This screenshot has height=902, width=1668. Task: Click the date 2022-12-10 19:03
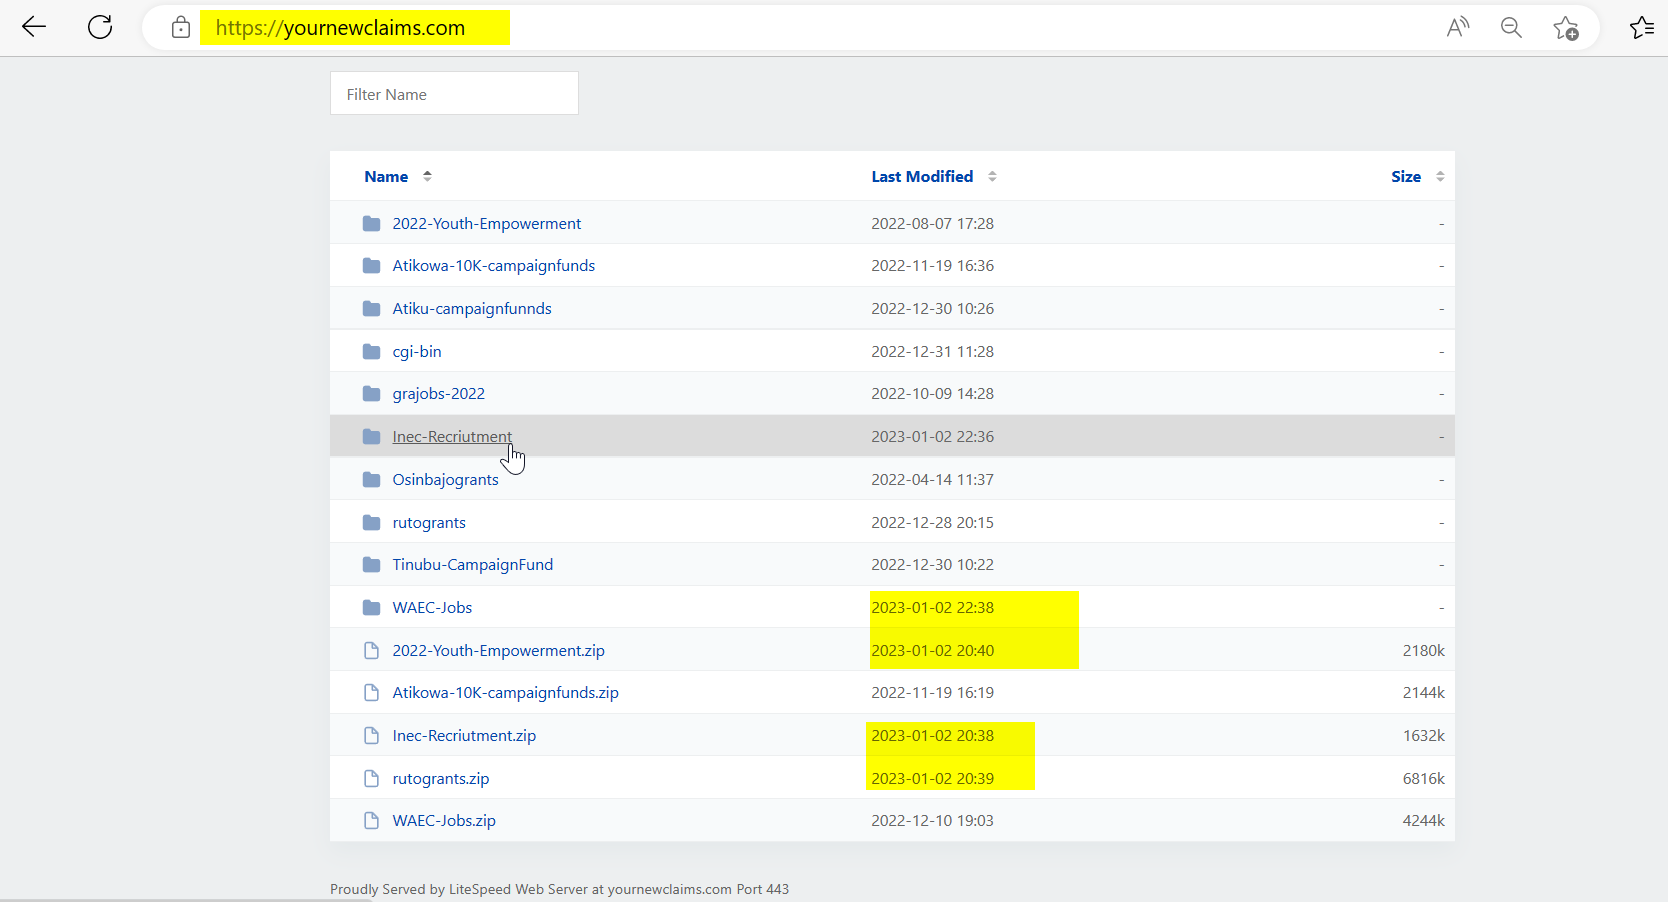(x=933, y=820)
